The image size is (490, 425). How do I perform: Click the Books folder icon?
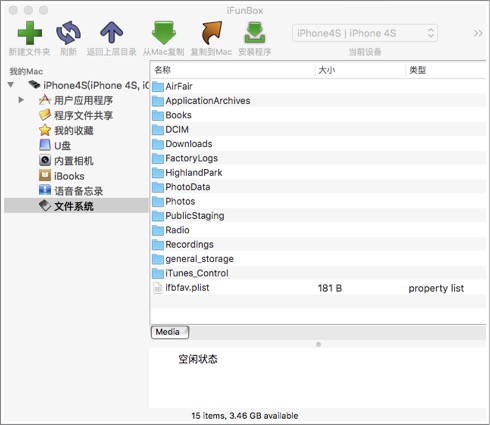tap(158, 115)
